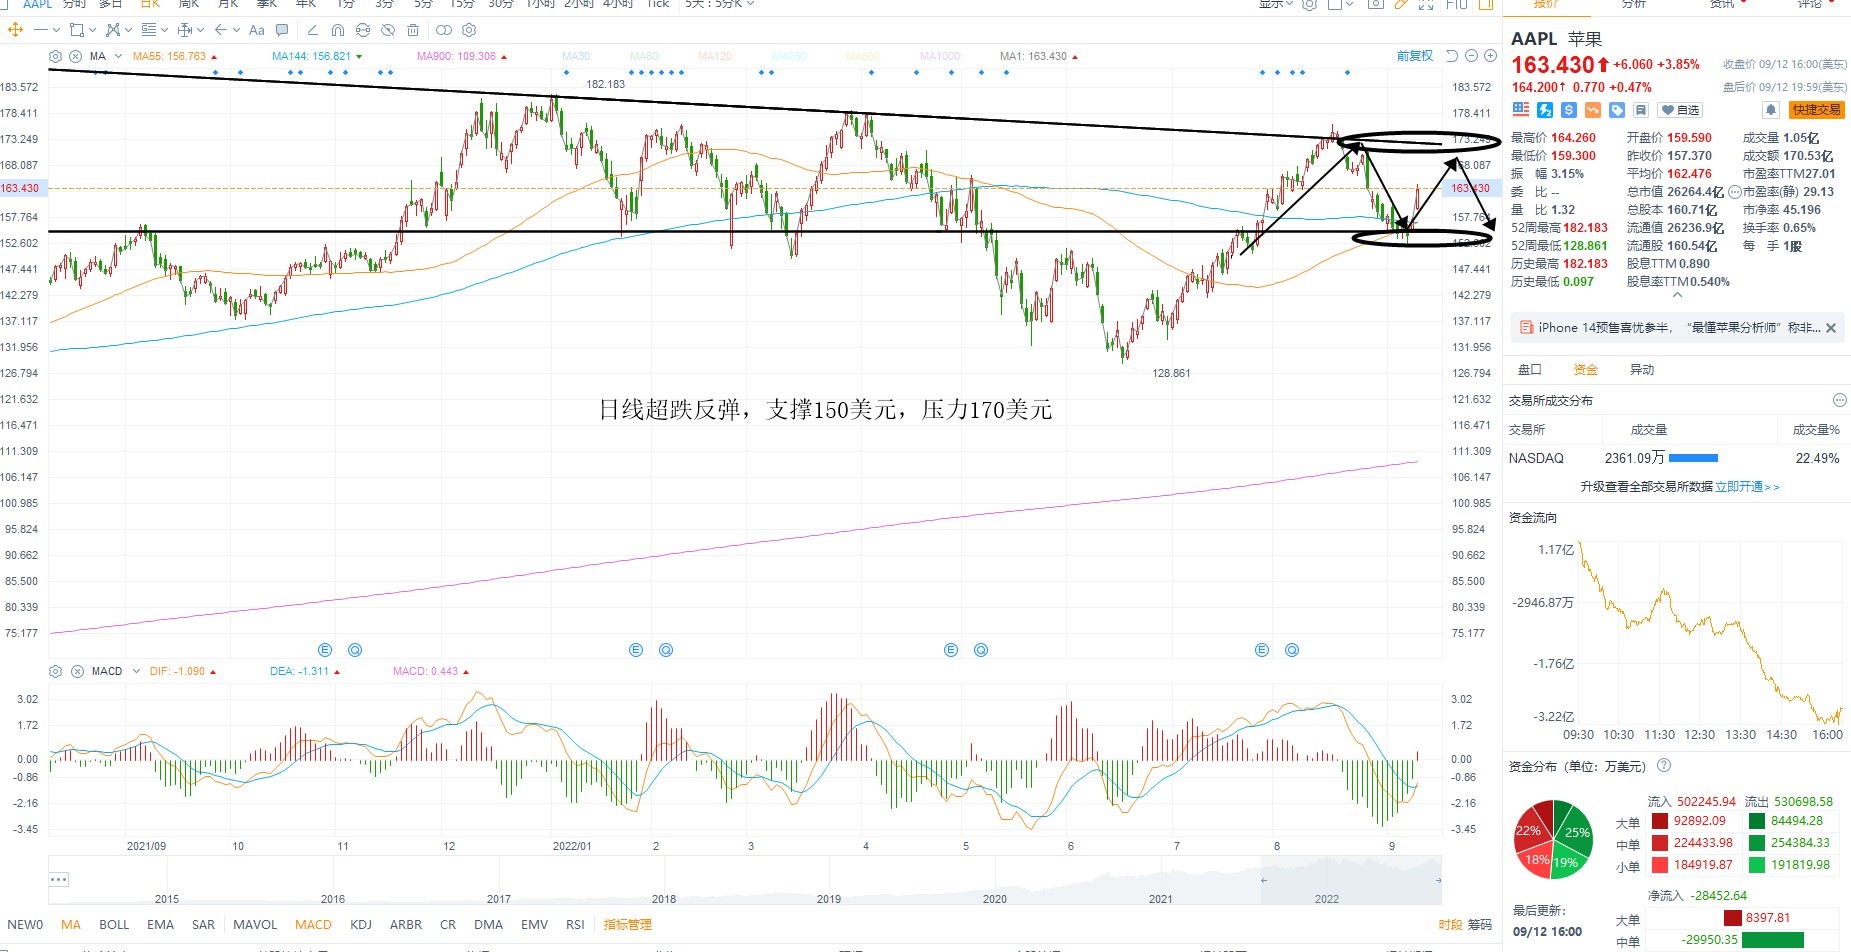This screenshot has width=1851, height=952.
Task: Zoom in chart with plus icon
Action: click(x=1491, y=56)
